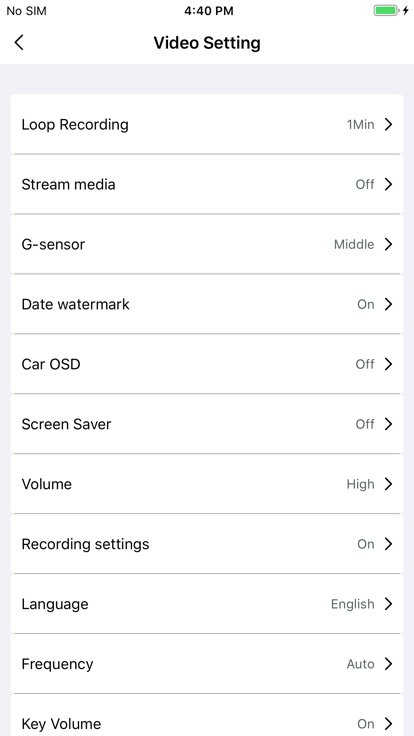
Task: Tap the back arrow icon
Action: coord(19,42)
